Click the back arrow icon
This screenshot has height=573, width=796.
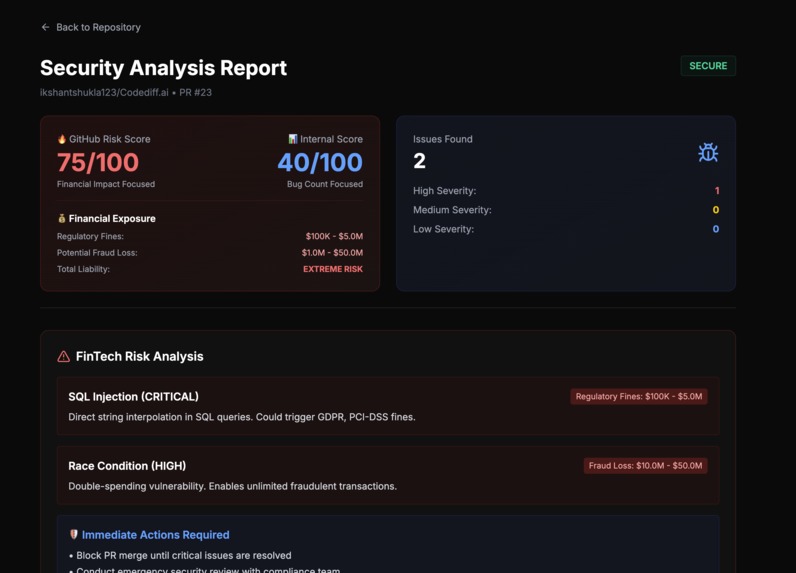click(45, 27)
